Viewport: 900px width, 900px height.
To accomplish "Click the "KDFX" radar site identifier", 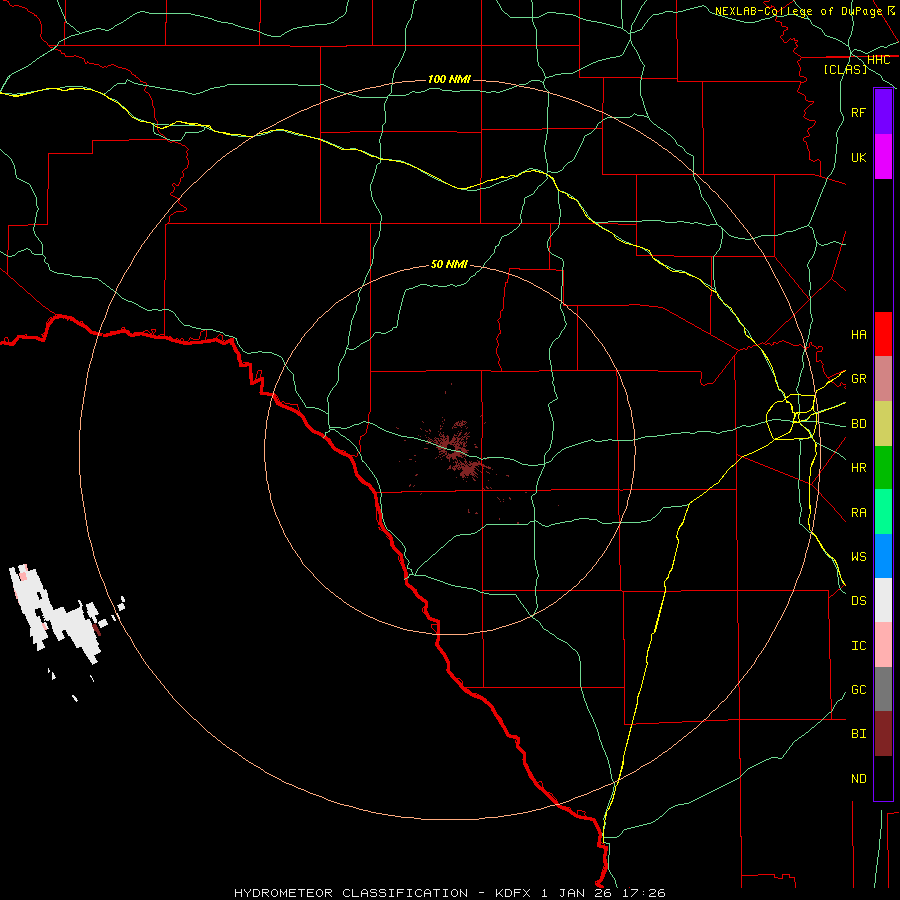I will click(x=514, y=893).
